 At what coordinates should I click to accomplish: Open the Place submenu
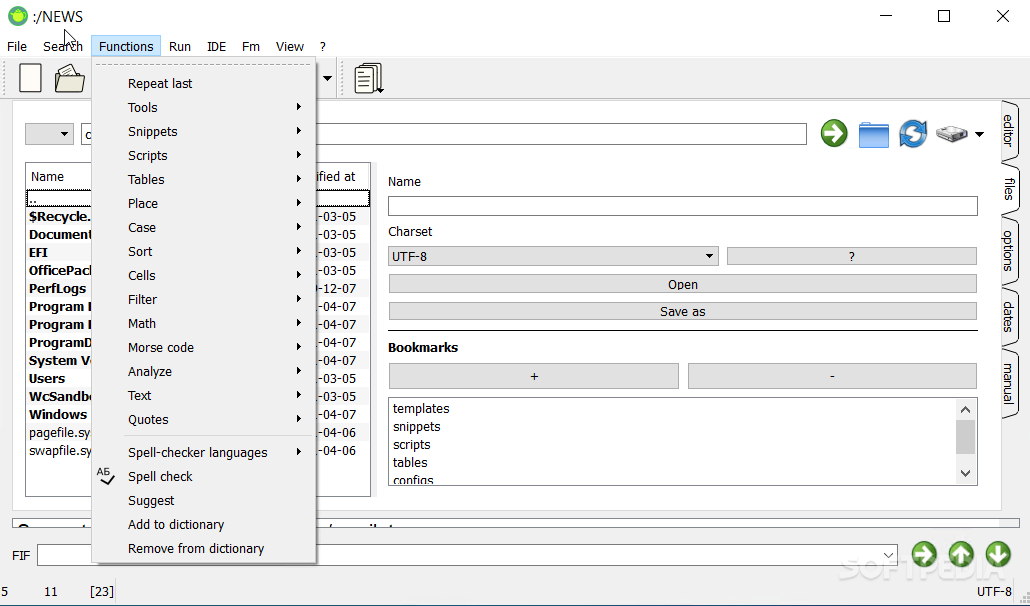point(204,204)
